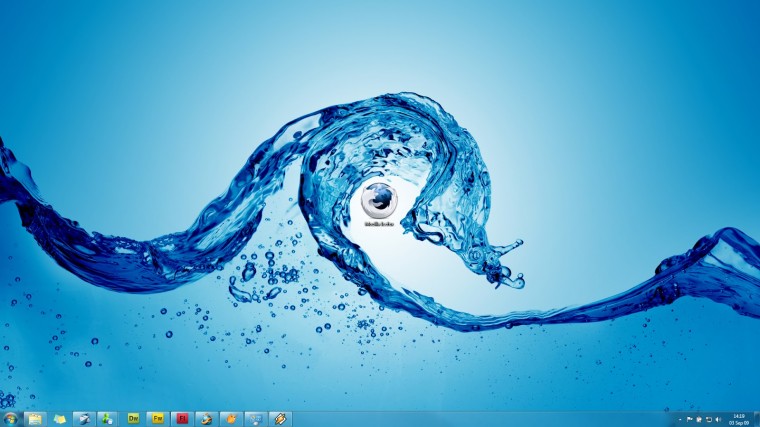Screen dimensions: 760x427
Task: Open the globe browser icon on the taskbar
Action: coord(206,419)
